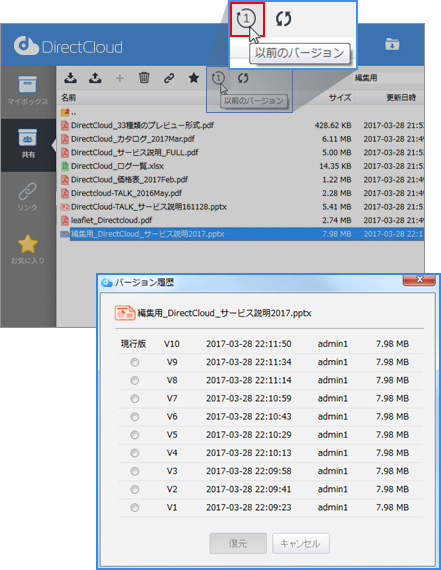The height and width of the screenshot is (570, 441).
Task: Click the V10 current version row
Action: pyautogui.click(x=269, y=344)
